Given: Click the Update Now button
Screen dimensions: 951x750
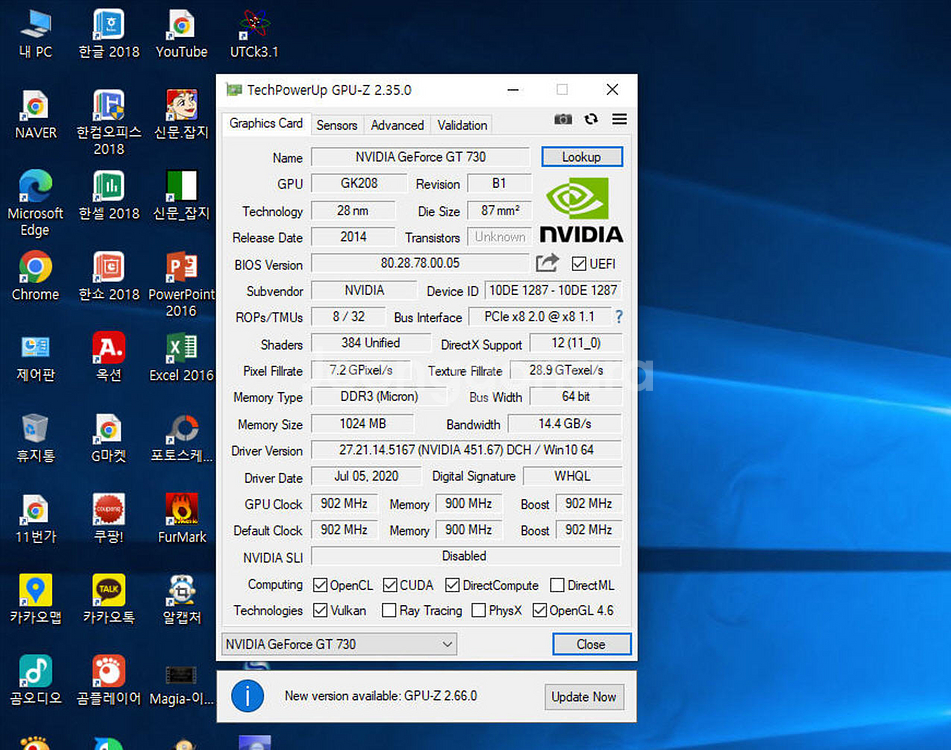Looking at the screenshot, I should pos(583,697).
